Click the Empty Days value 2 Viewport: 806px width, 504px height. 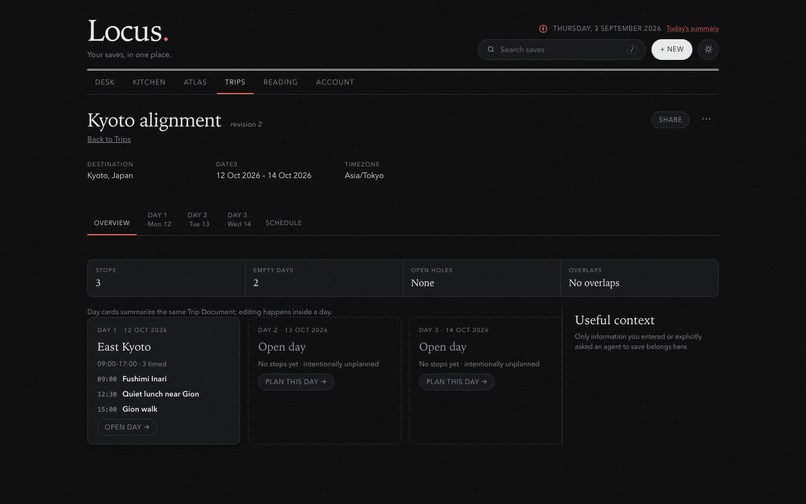[x=256, y=283]
